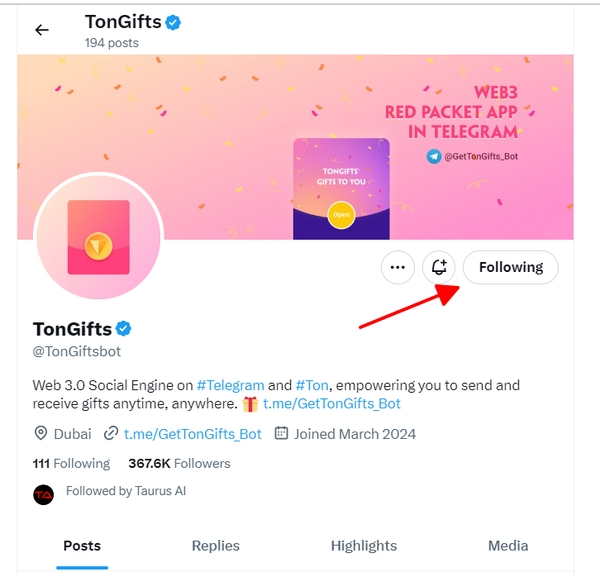
Task: Click the website link icon
Action: [x=111, y=434]
